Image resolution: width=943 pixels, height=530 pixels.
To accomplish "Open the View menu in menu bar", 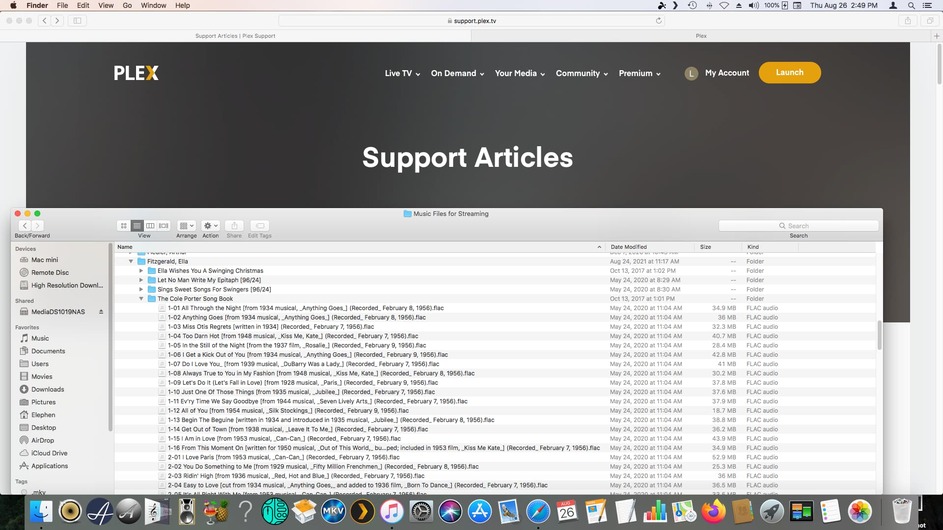I will tap(106, 5).
